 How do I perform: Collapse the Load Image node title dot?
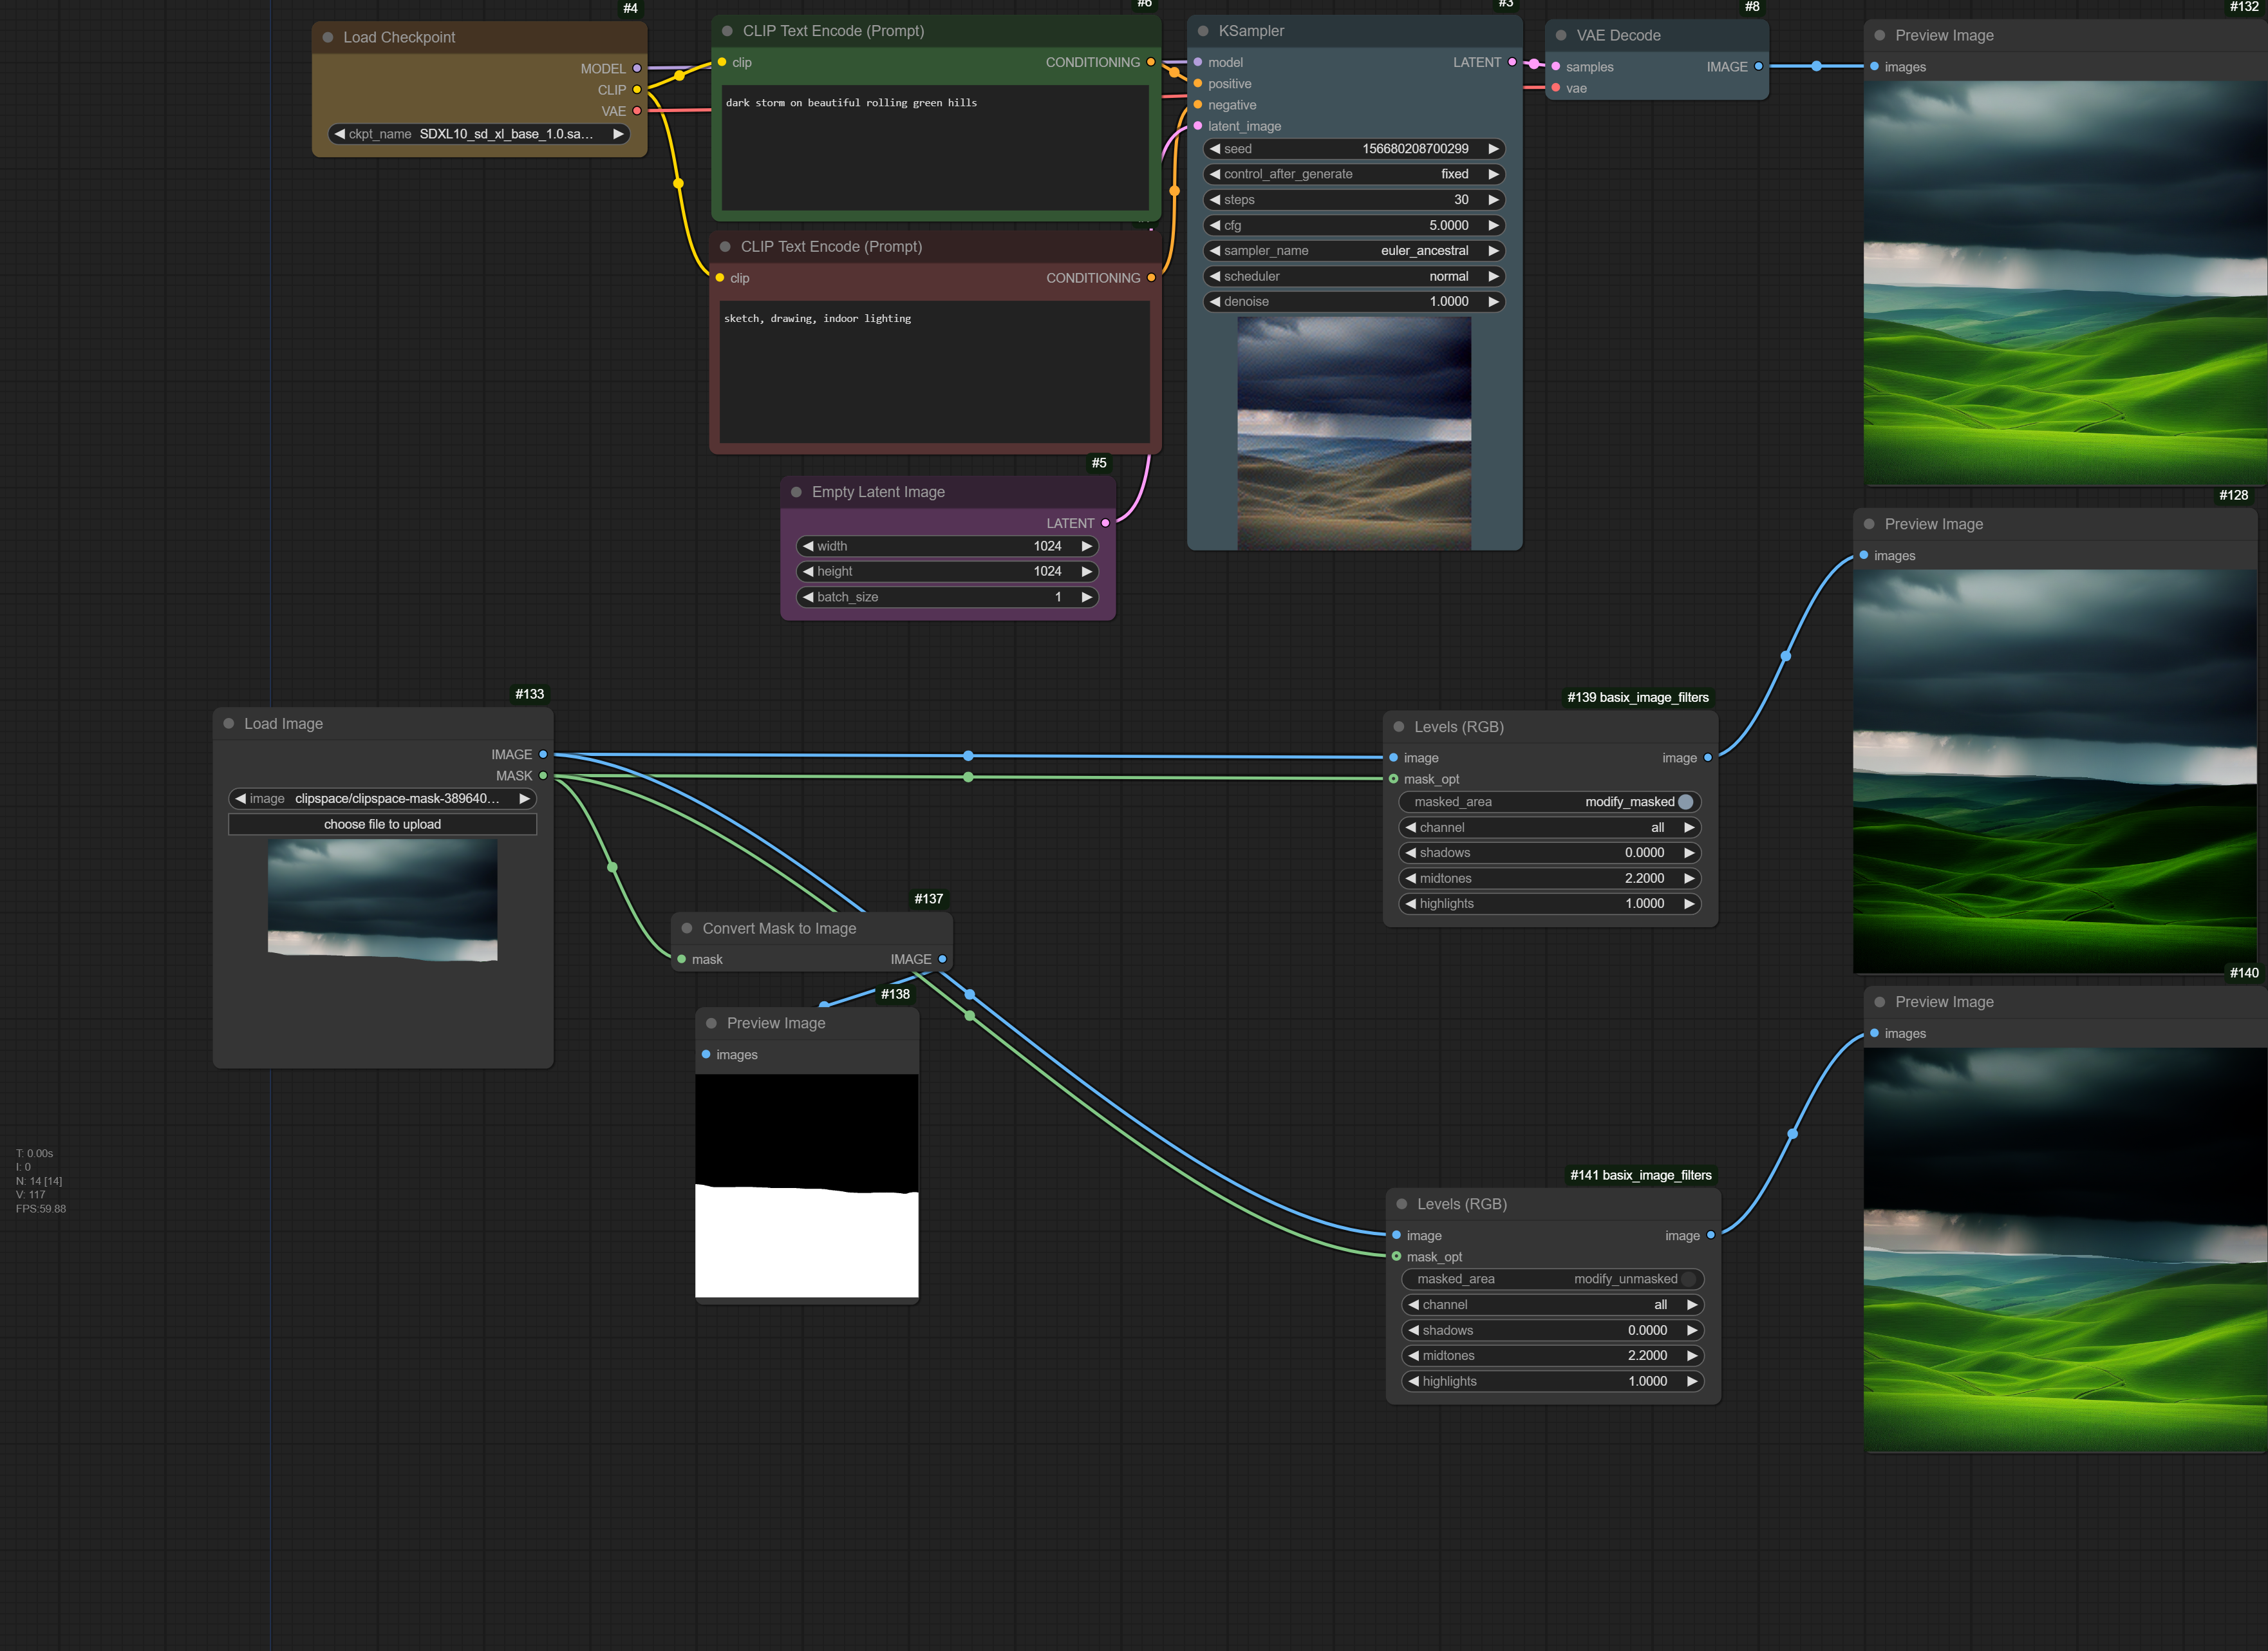click(x=228, y=723)
